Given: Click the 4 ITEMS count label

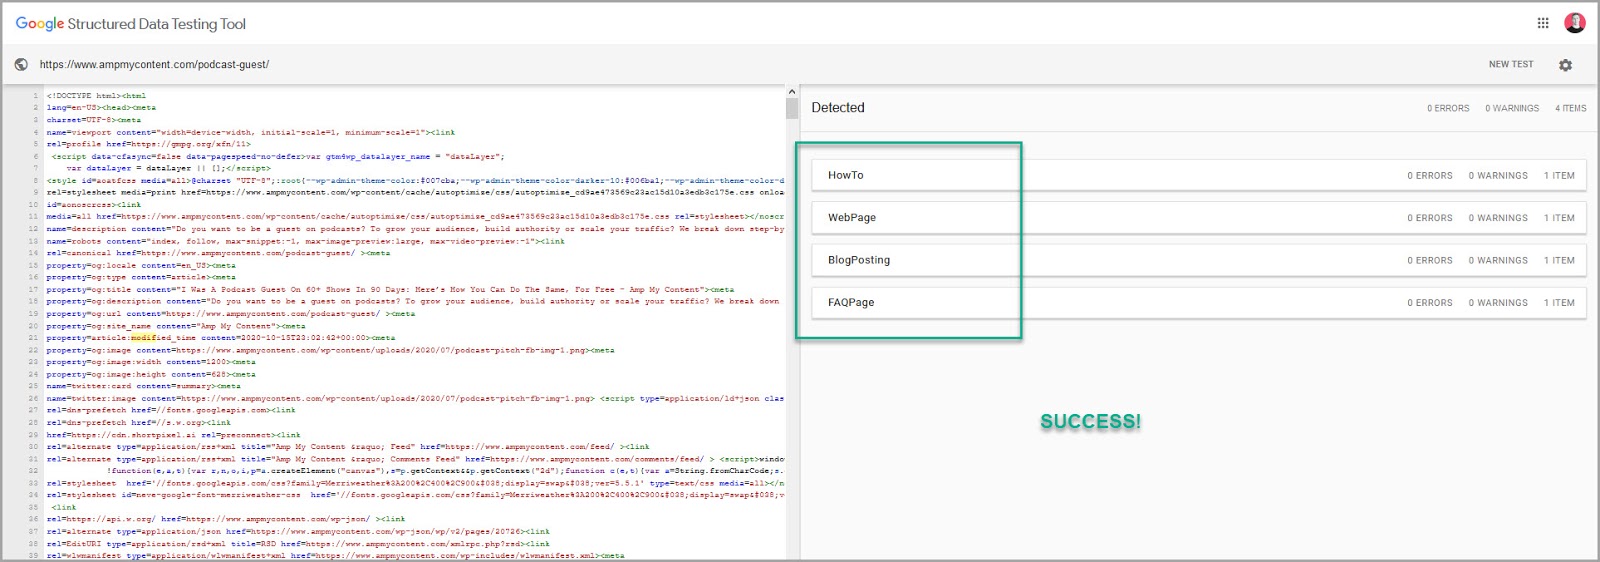Looking at the screenshot, I should [1570, 109].
